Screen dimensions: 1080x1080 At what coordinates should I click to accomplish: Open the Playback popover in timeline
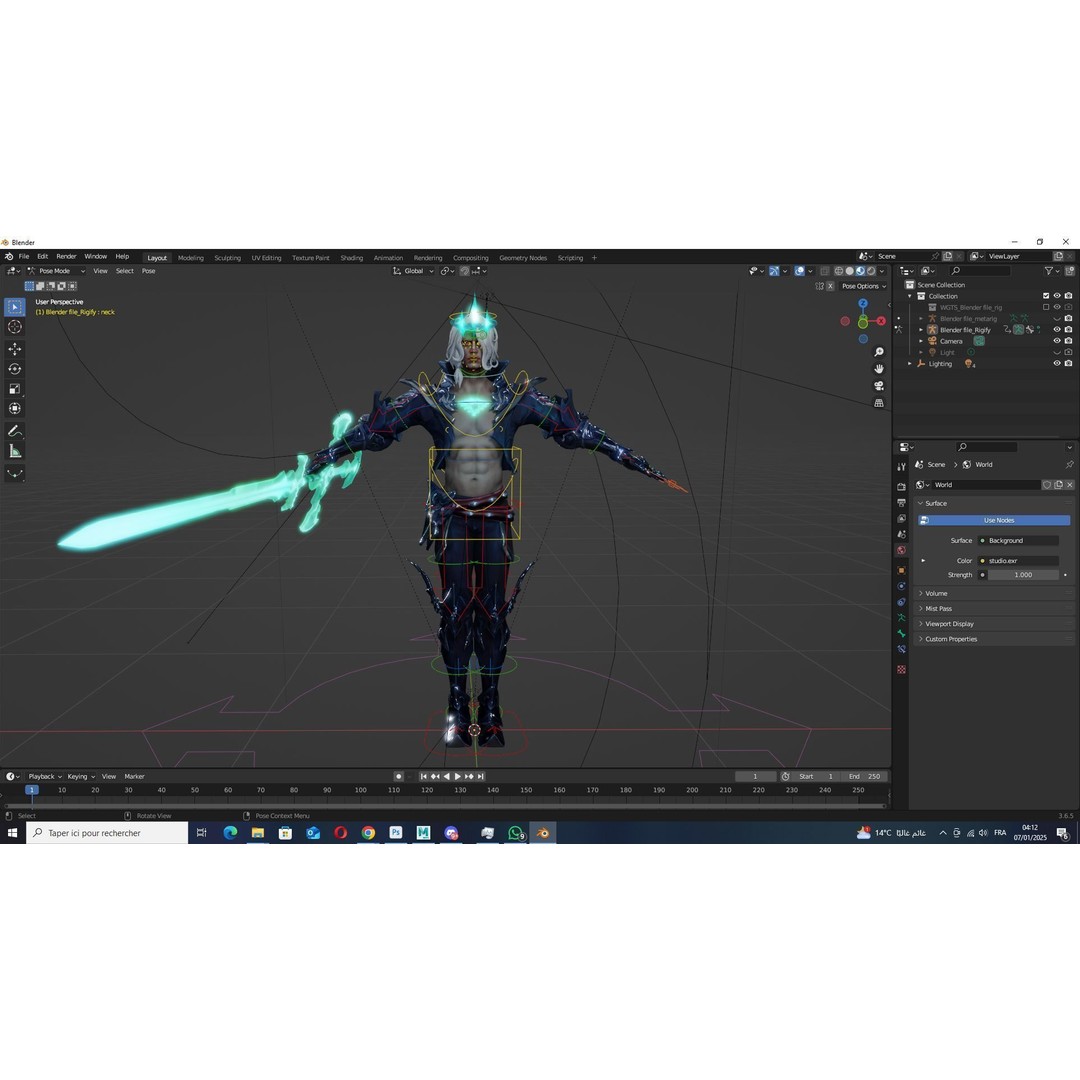tap(44, 776)
